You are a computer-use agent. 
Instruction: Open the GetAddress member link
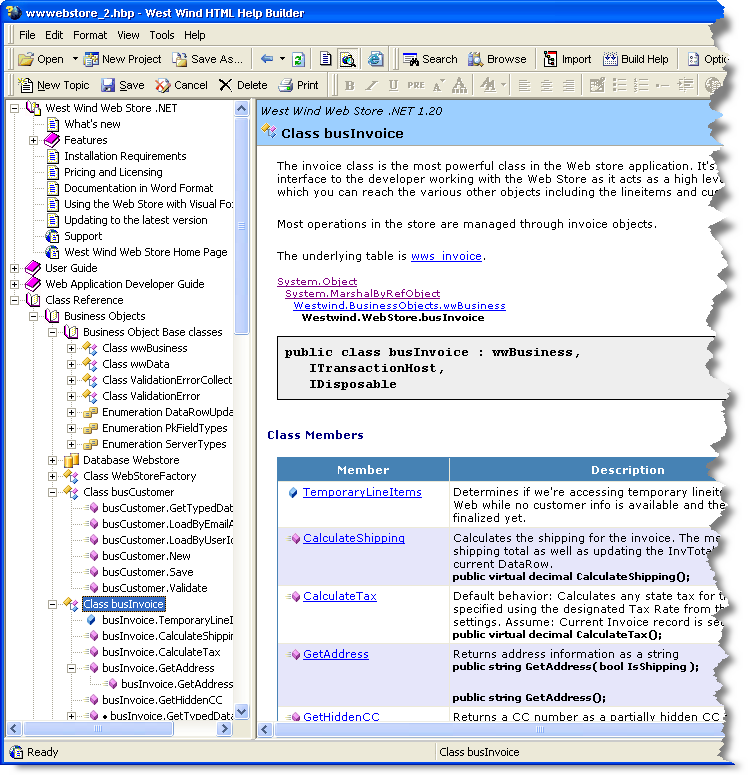(336, 654)
